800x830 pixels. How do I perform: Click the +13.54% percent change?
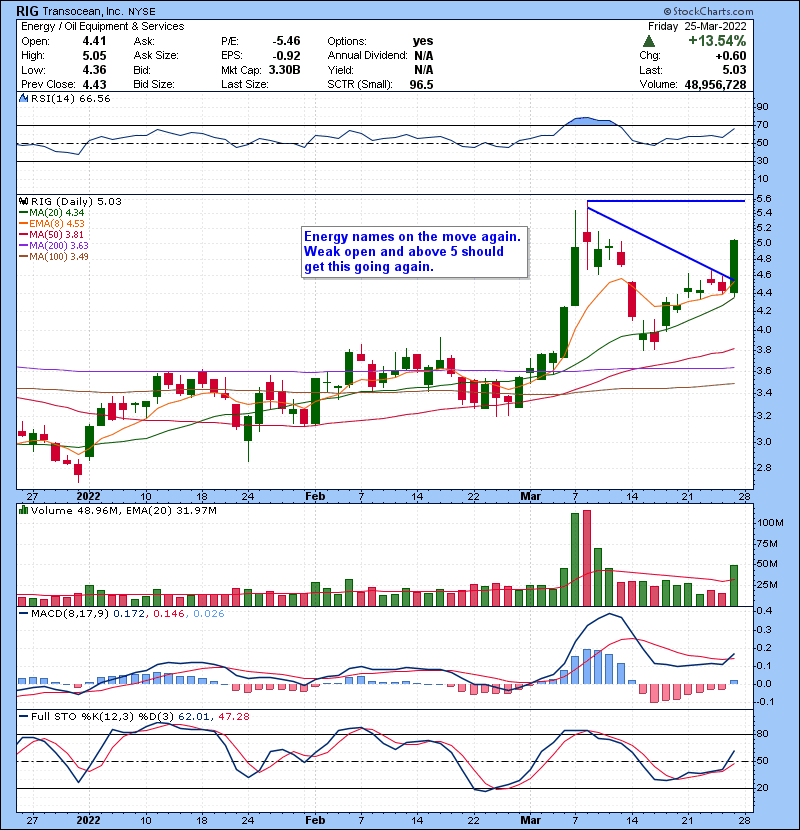[x=717, y=41]
